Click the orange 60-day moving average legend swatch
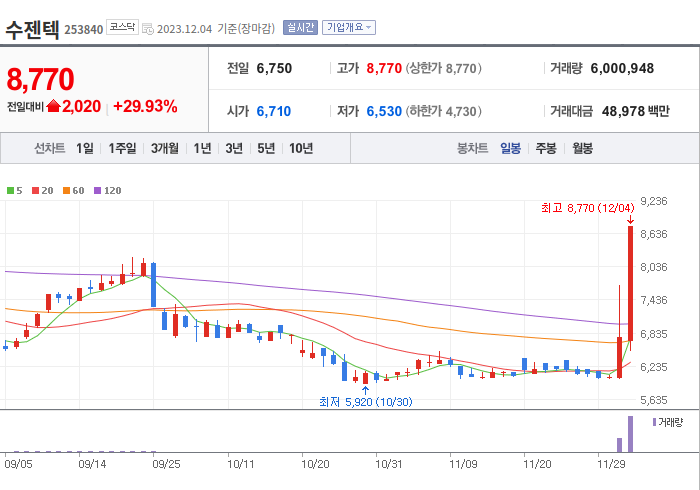 [x=66, y=191]
